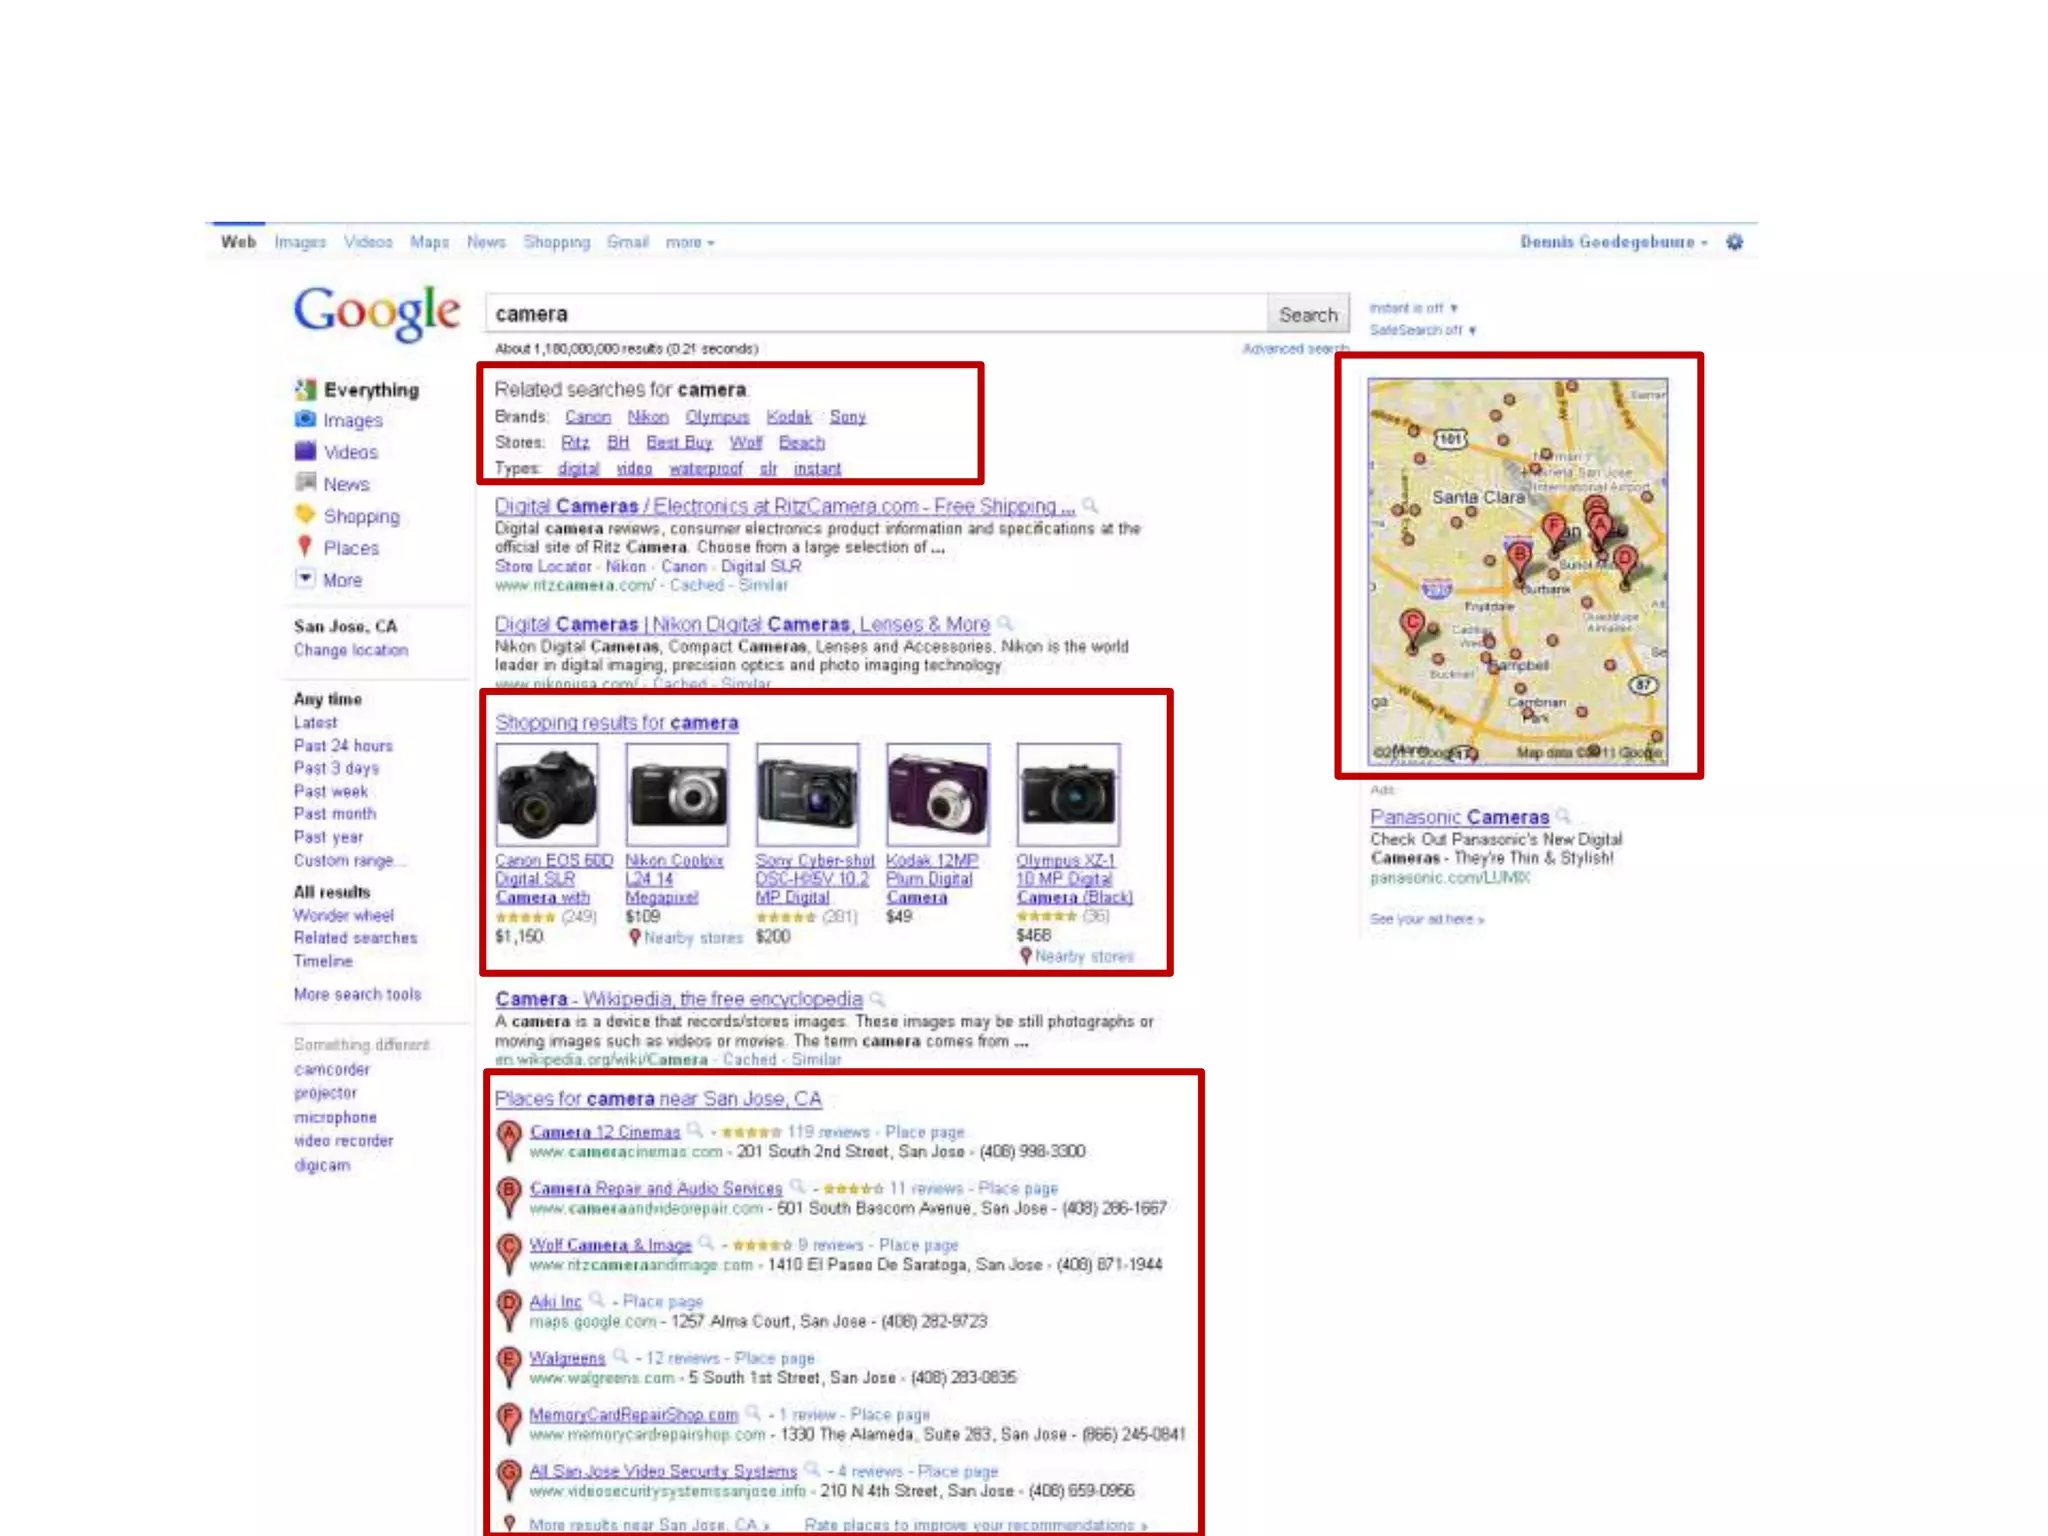Open the Images sidebar icon
Screen dimensions: 2048x1536
click(305, 420)
